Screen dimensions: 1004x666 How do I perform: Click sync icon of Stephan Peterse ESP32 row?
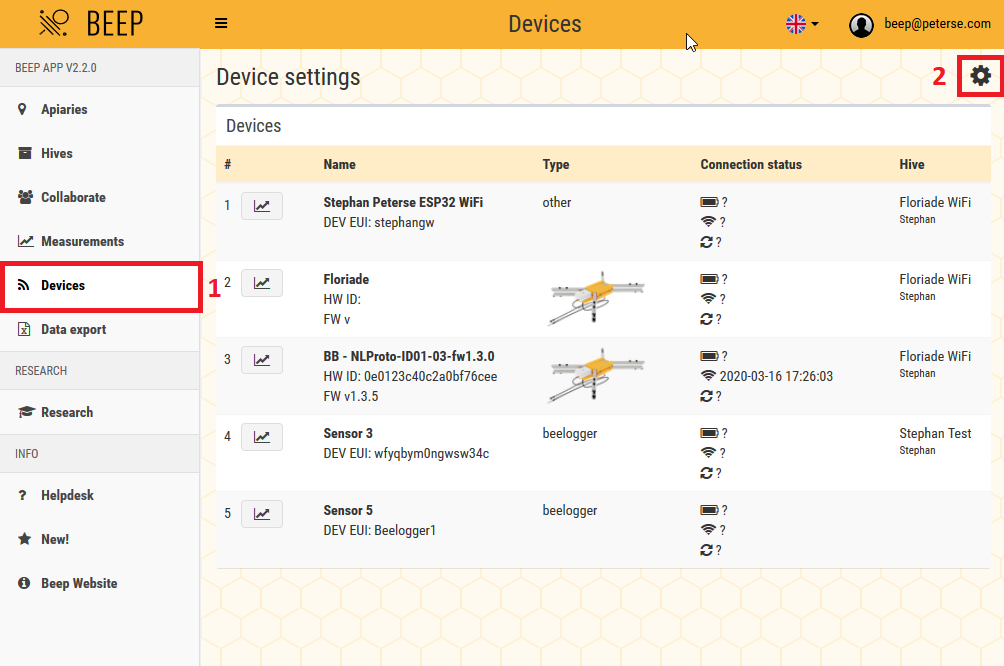[706, 242]
